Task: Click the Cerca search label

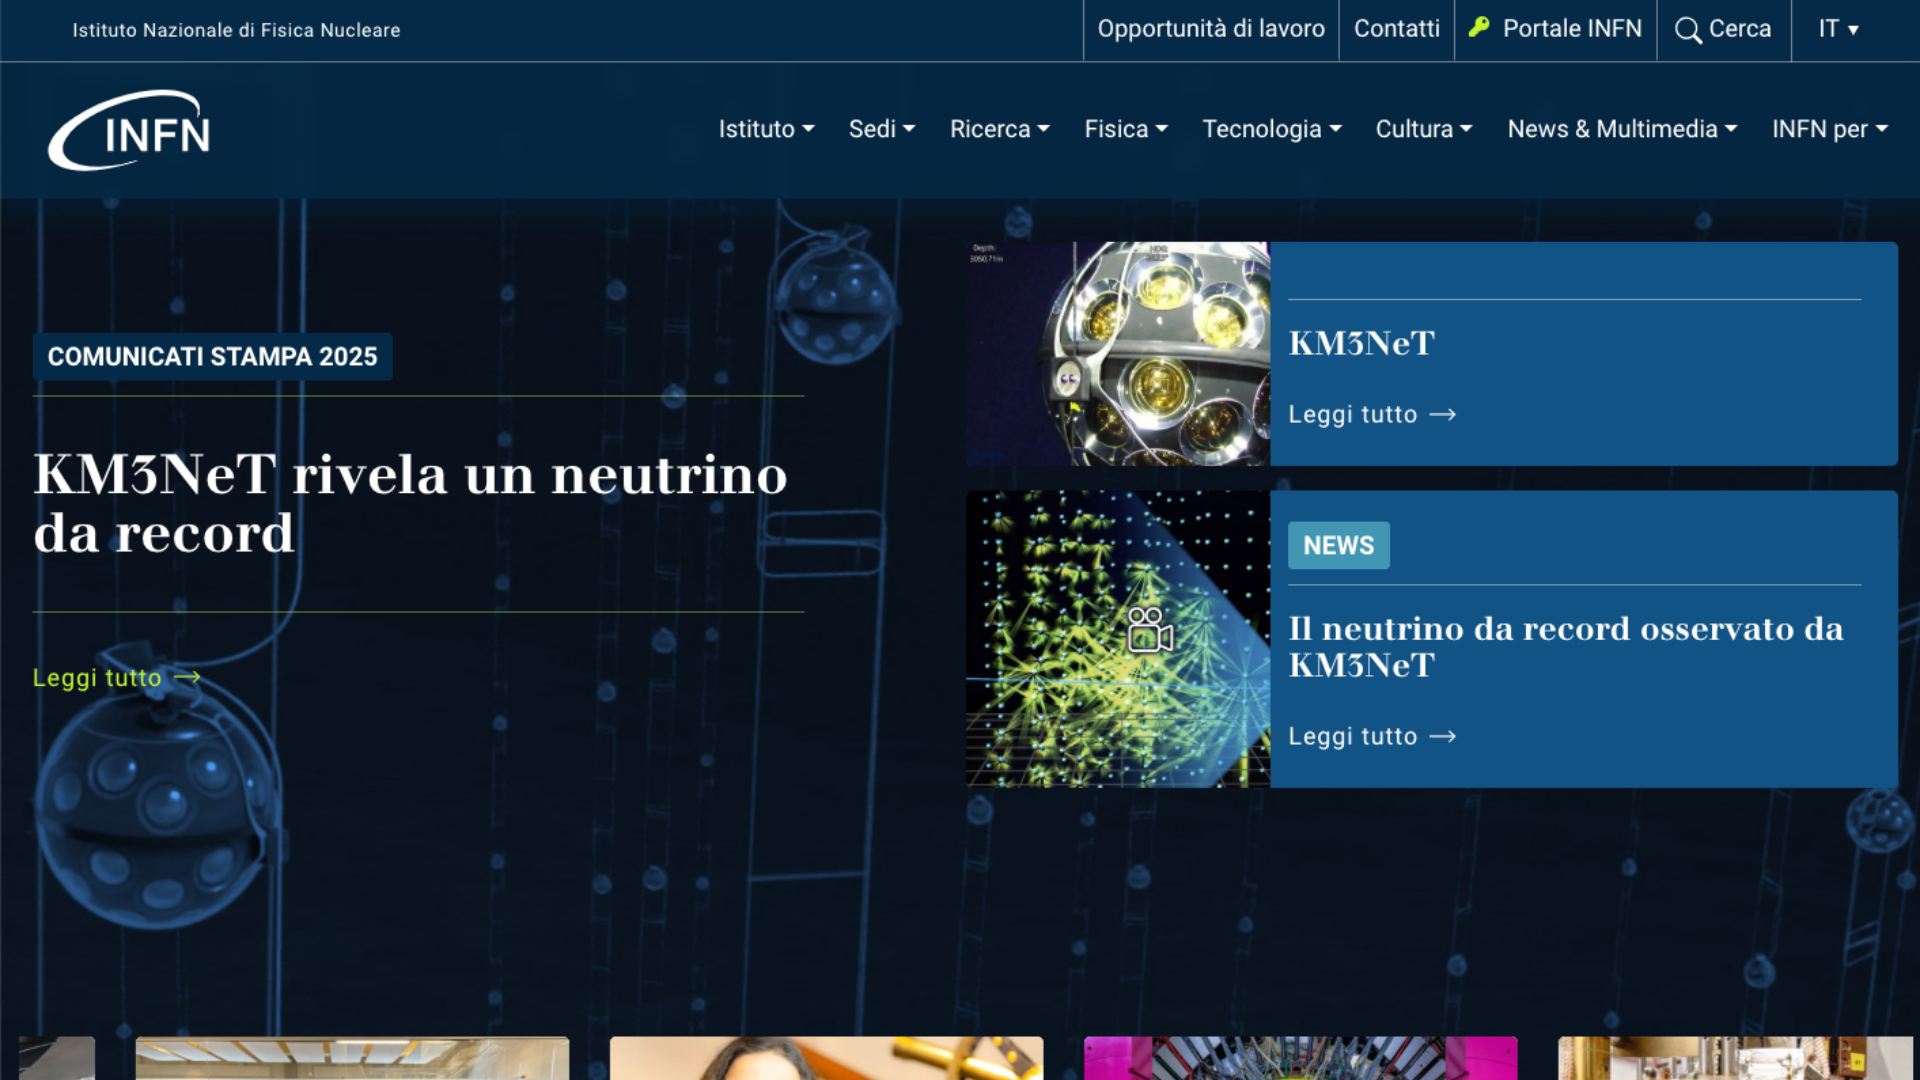Action: coord(1740,29)
